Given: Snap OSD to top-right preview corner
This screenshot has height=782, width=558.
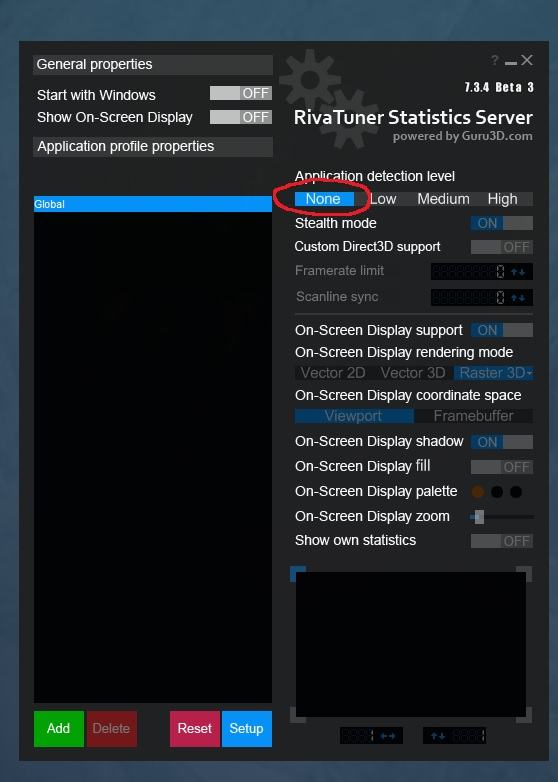Looking at the screenshot, I should [524, 574].
